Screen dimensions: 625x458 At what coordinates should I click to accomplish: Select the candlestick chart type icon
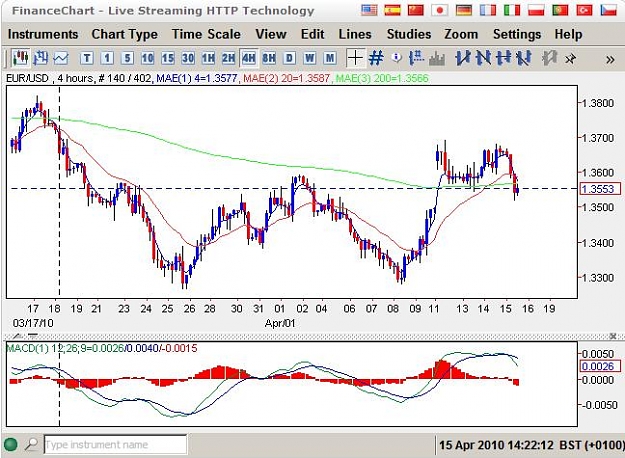20,58
